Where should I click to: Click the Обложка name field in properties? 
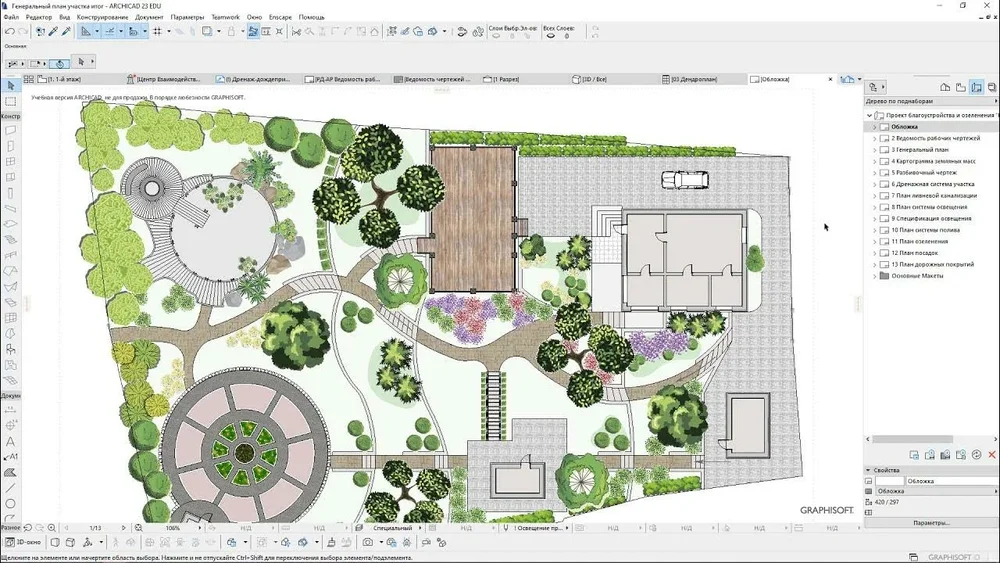930,491
